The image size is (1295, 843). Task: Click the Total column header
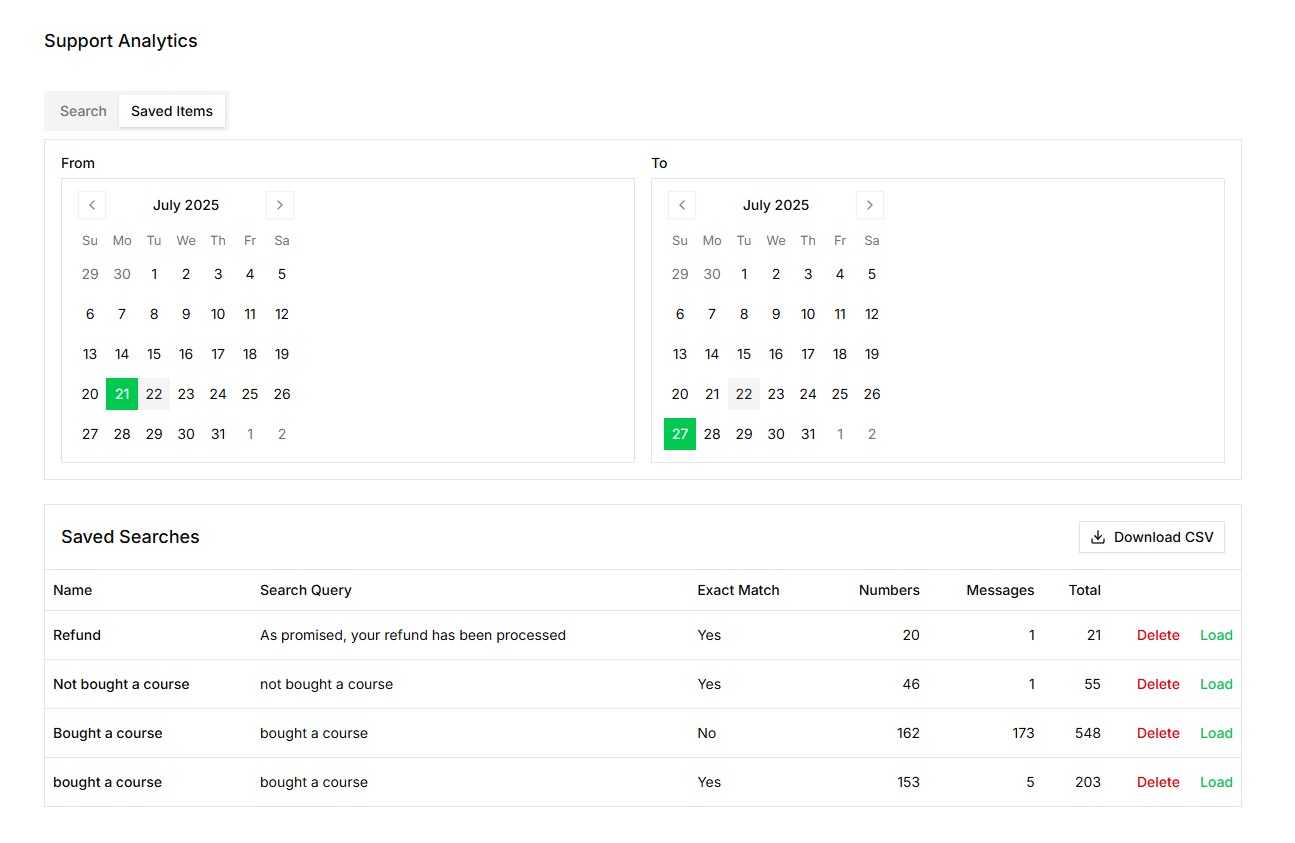coord(1085,590)
